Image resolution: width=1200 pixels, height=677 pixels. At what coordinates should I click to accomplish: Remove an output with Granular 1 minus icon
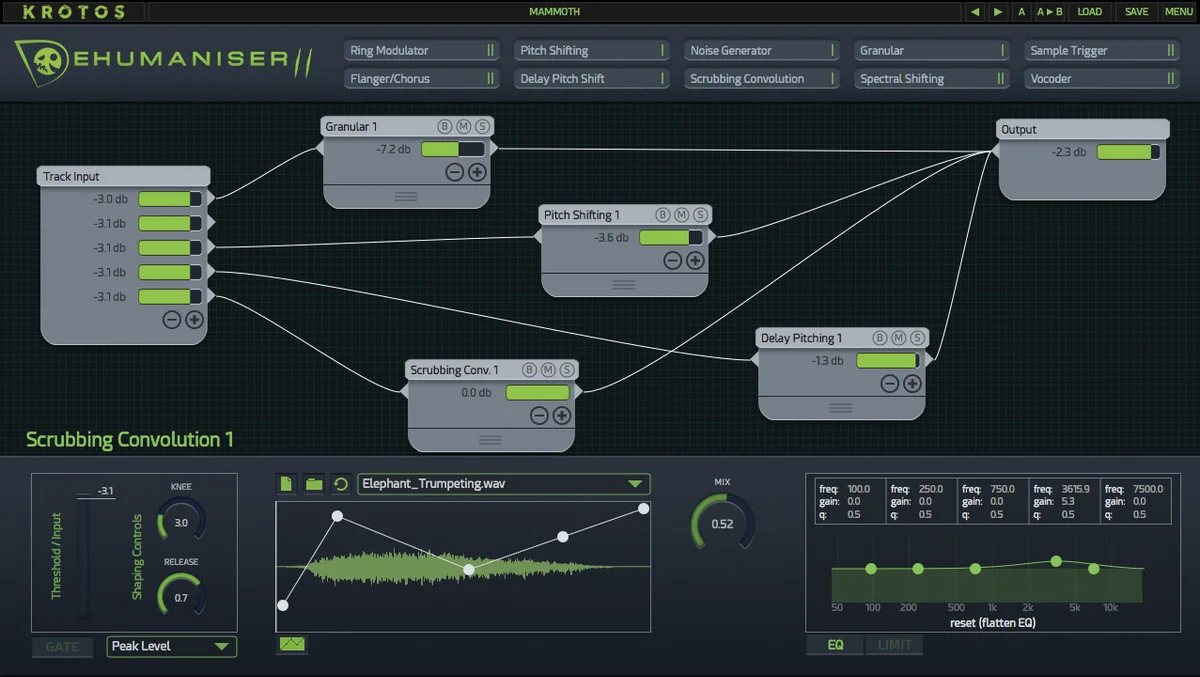click(x=454, y=172)
